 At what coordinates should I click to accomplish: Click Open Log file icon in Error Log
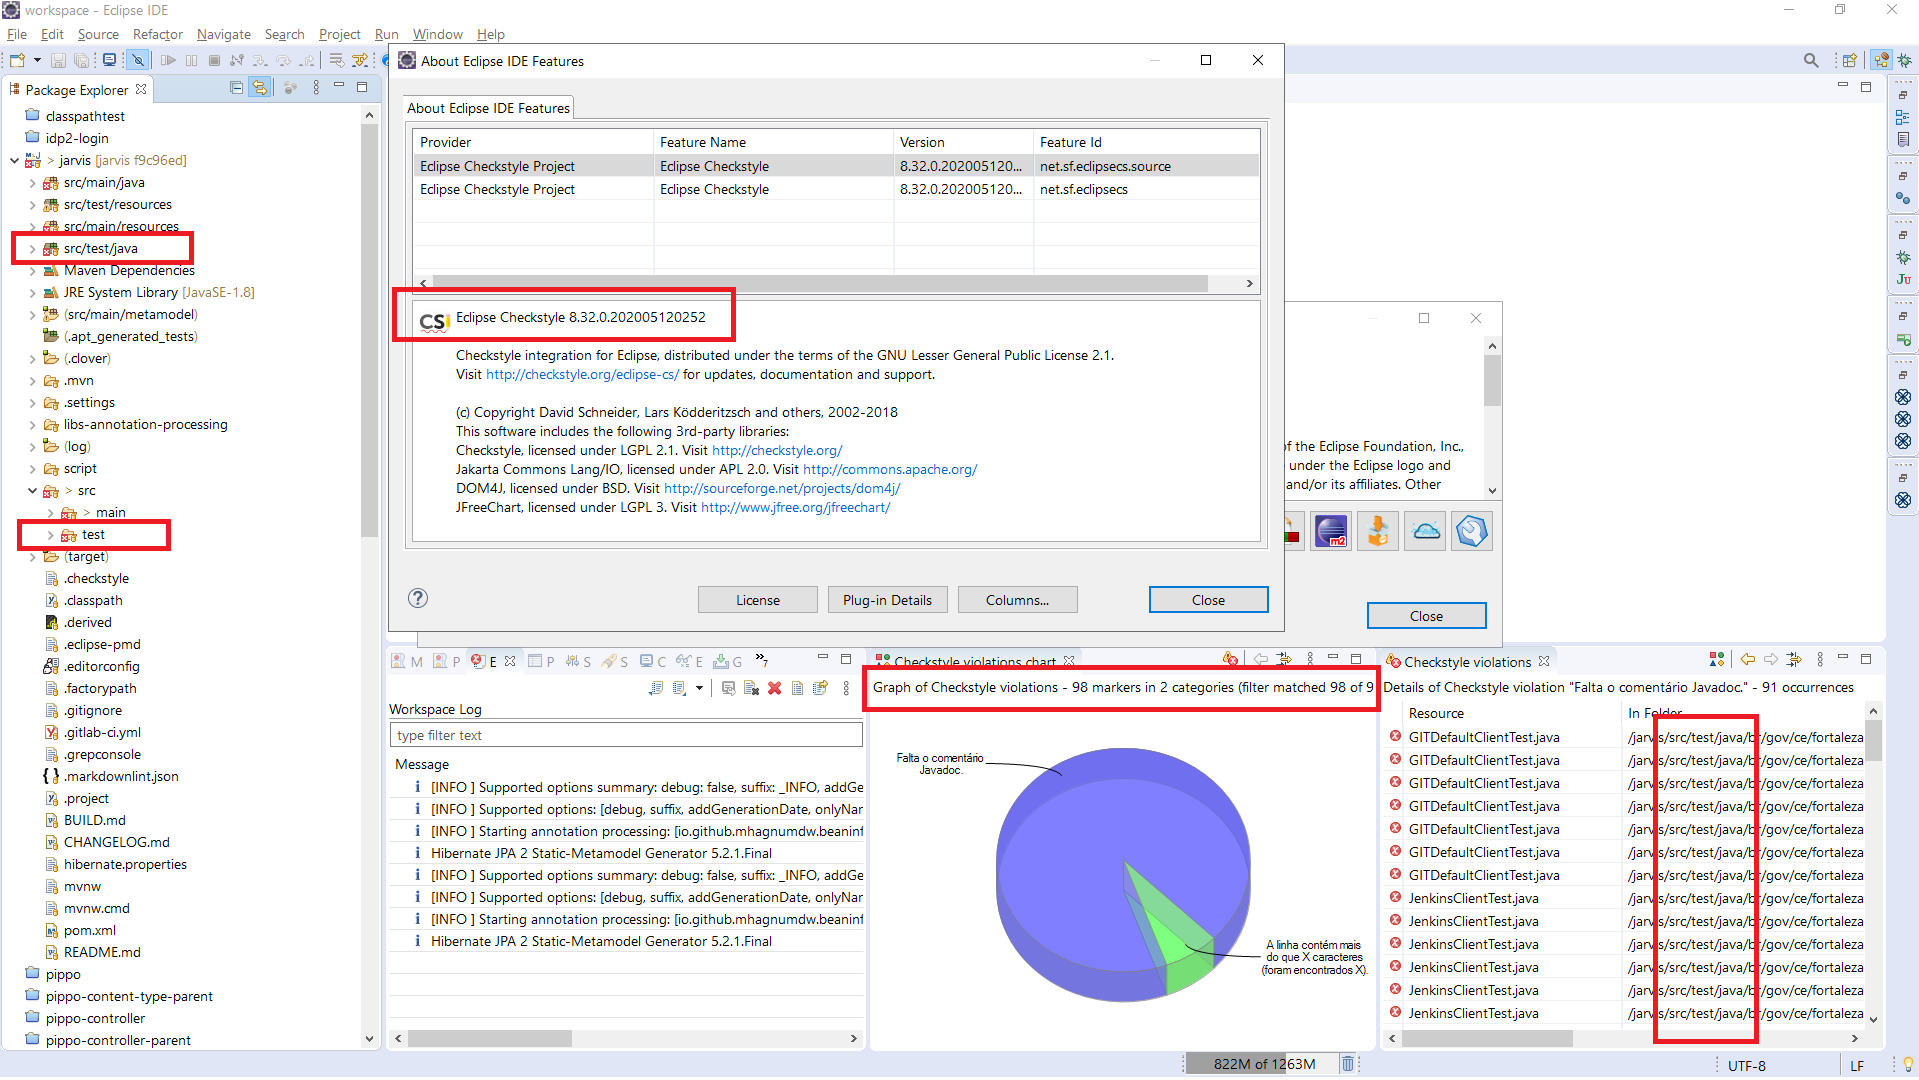797,688
